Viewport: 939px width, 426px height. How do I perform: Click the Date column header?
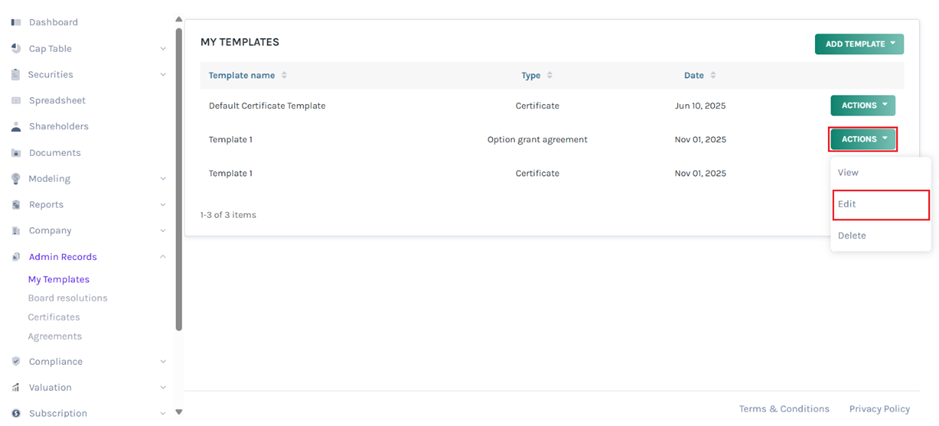pos(694,75)
